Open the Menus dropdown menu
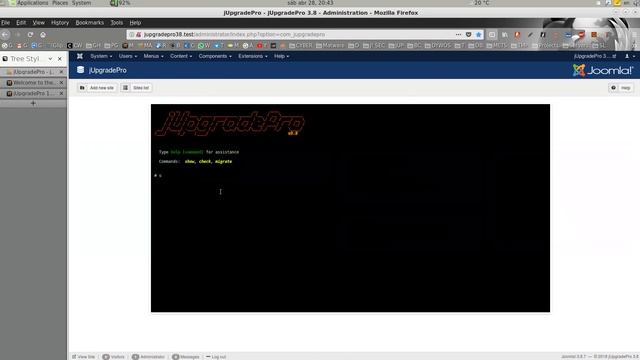 (x=153, y=56)
